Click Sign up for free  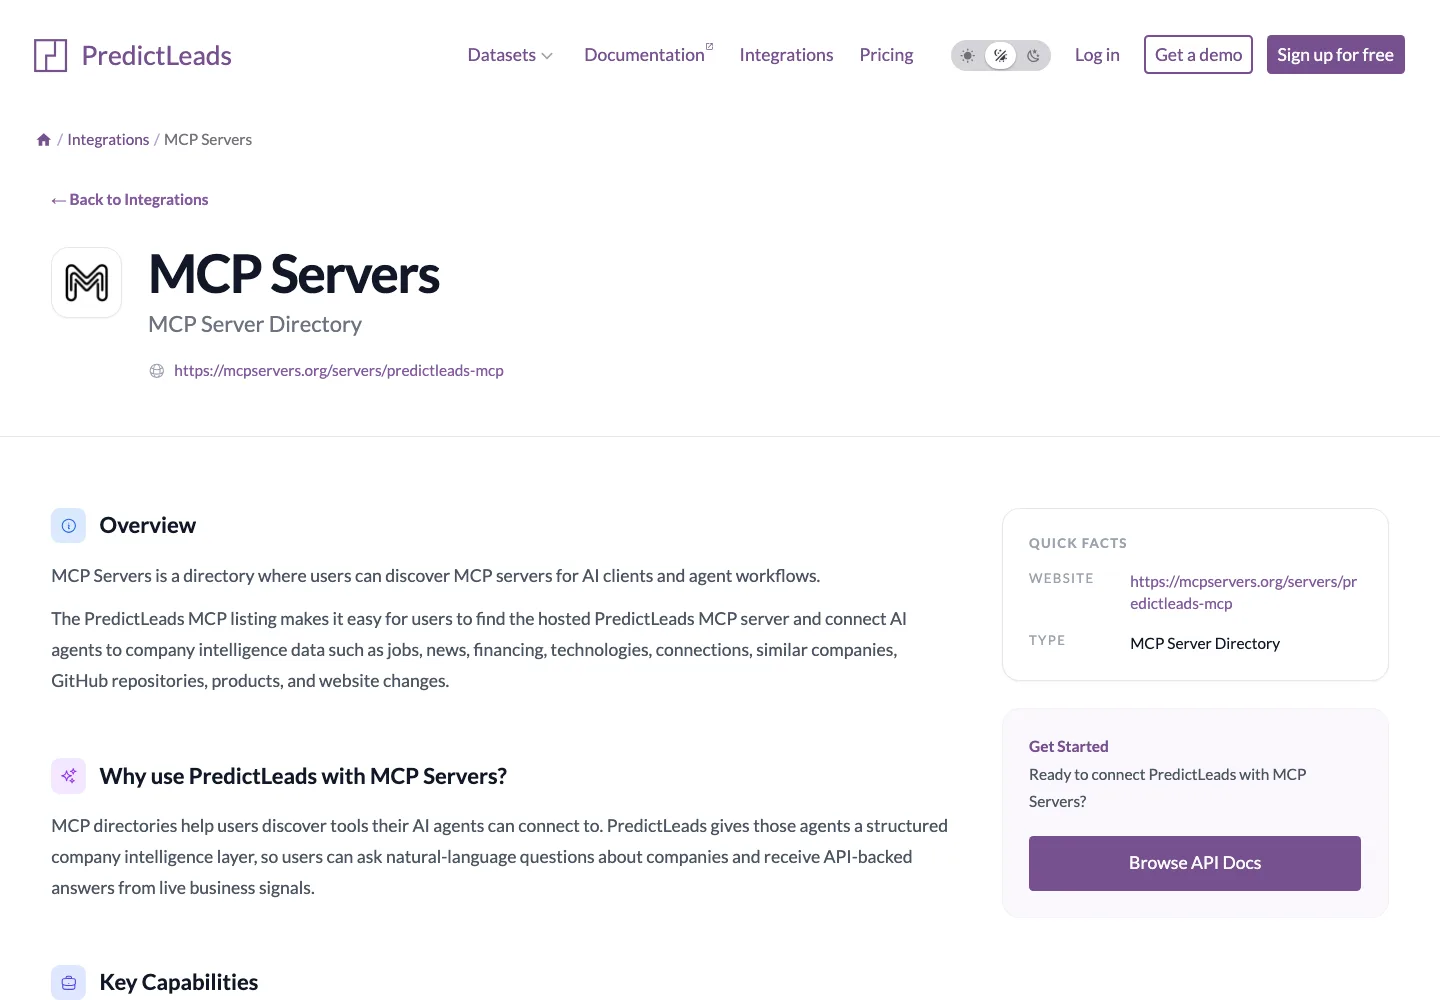tap(1335, 55)
